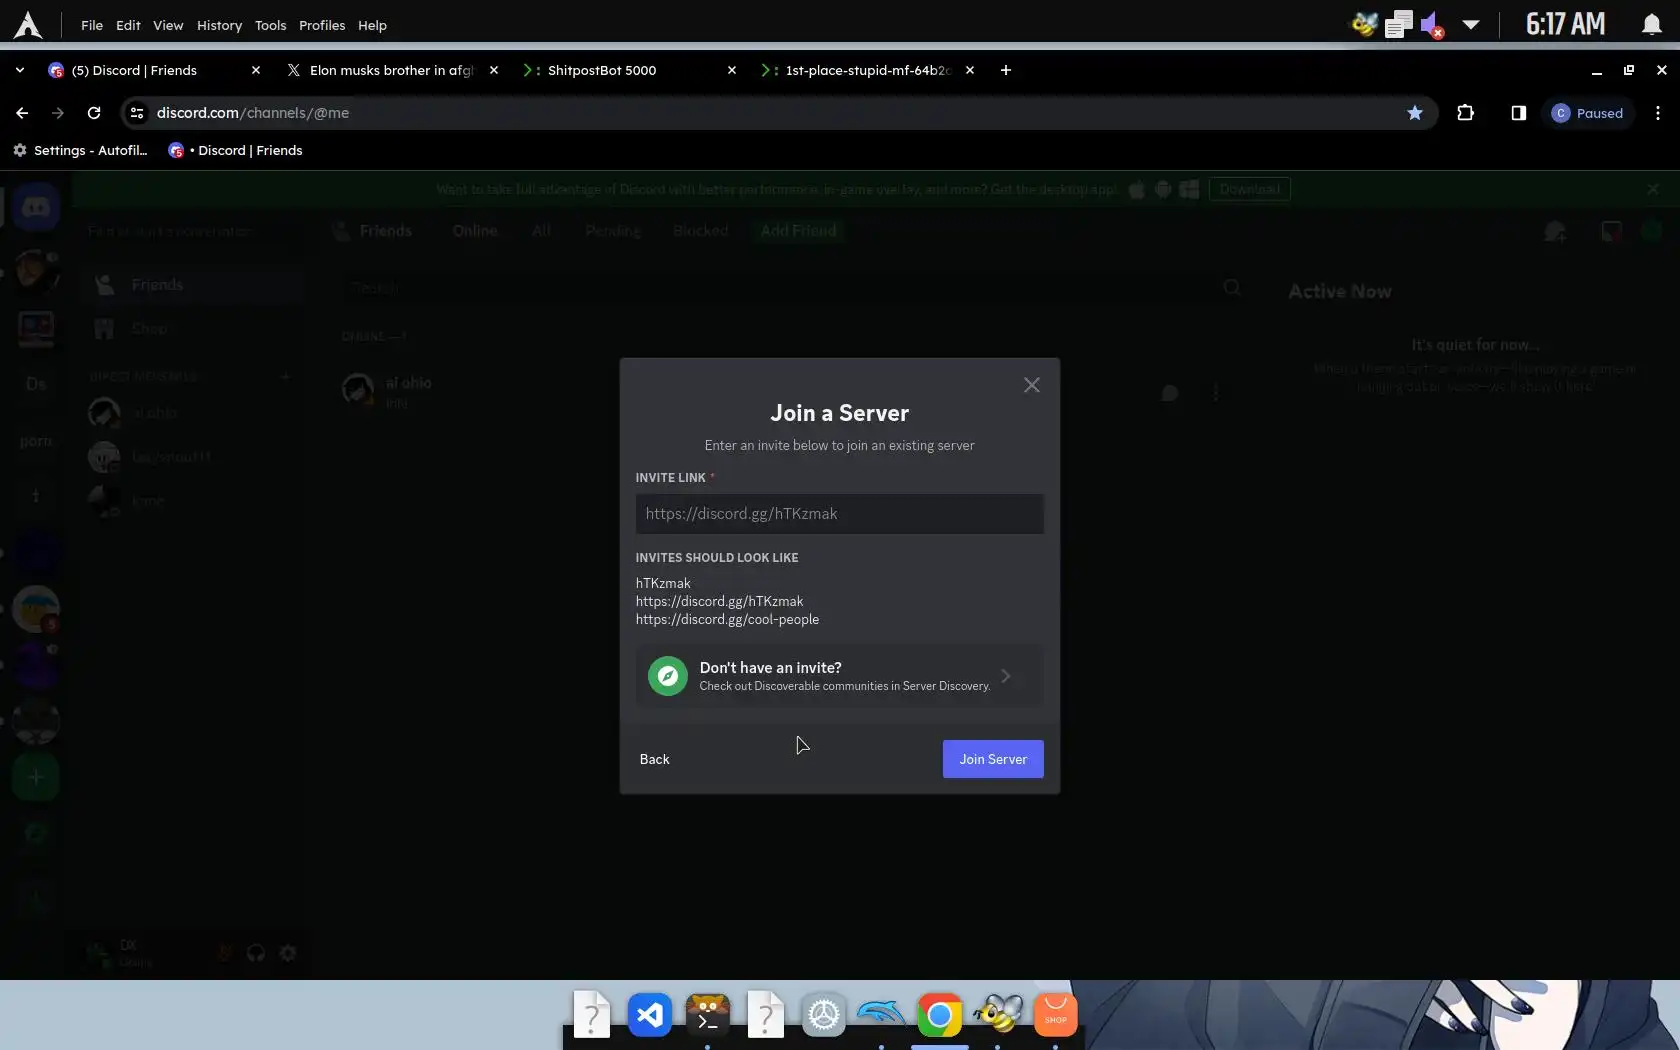Click the example text https://discord.gg/cool-people
The image size is (1680, 1050).
(x=727, y=620)
